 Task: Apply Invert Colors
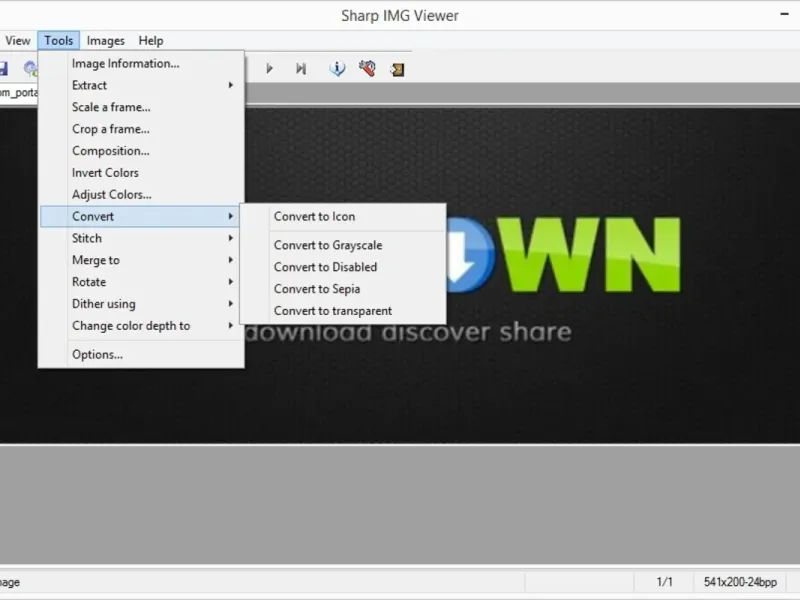[141, 173]
